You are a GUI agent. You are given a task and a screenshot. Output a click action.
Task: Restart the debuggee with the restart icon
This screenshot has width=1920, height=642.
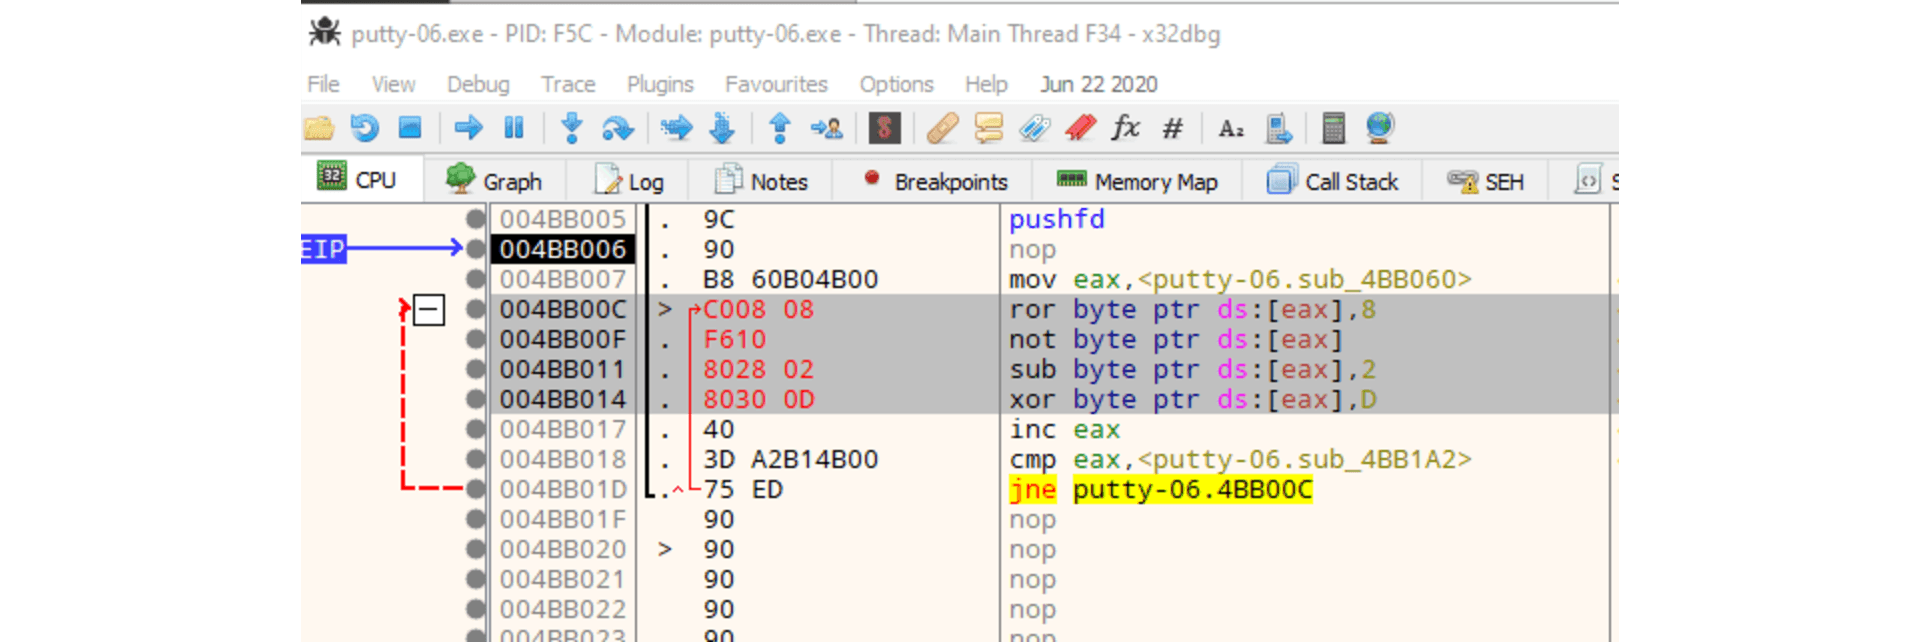tap(364, 128)
